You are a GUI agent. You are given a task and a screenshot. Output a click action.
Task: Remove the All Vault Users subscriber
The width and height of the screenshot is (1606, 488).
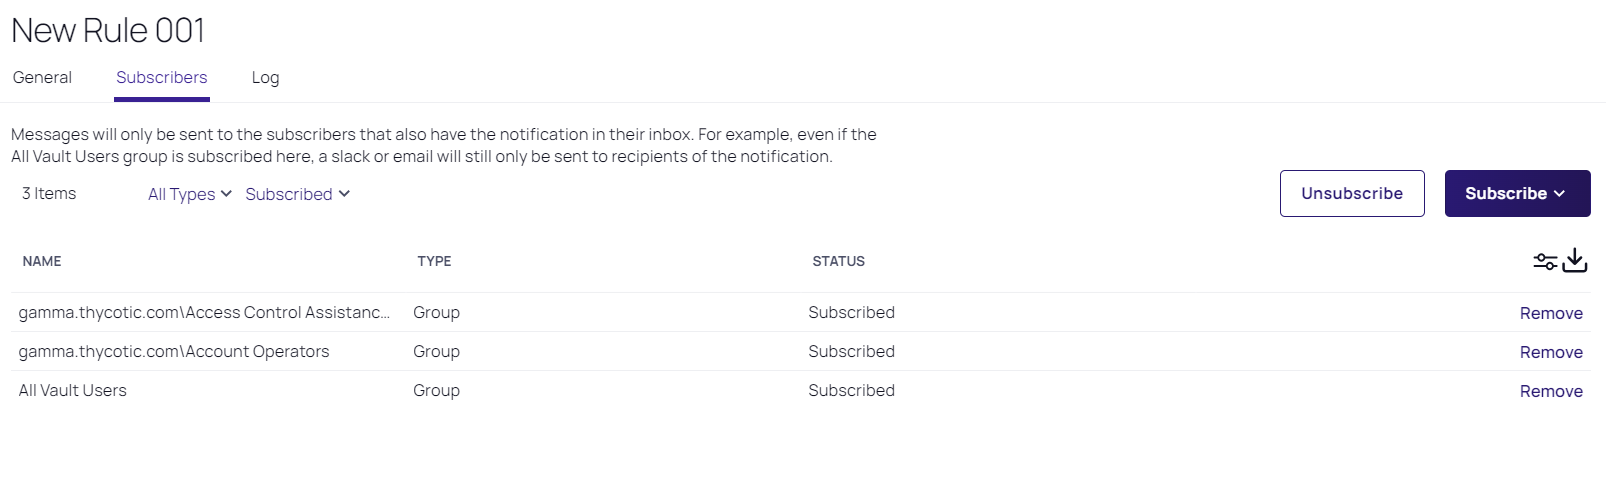point(1550,391)
